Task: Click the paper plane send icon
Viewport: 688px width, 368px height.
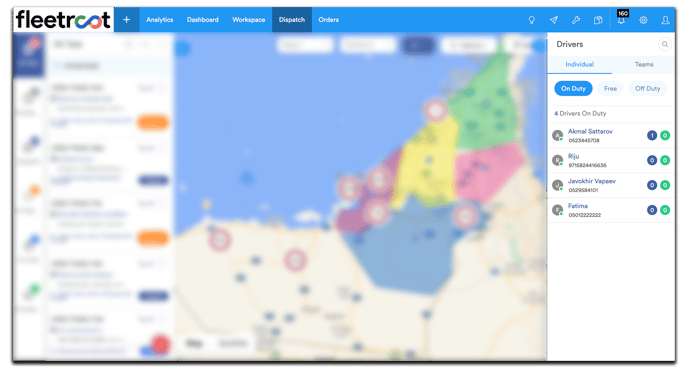Action: [554, 20]
